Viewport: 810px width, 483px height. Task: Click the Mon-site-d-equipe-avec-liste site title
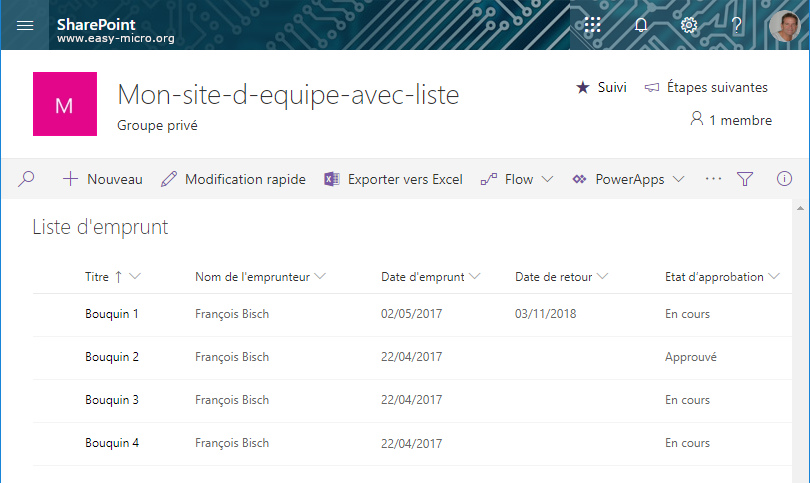(x=288, y=95)
